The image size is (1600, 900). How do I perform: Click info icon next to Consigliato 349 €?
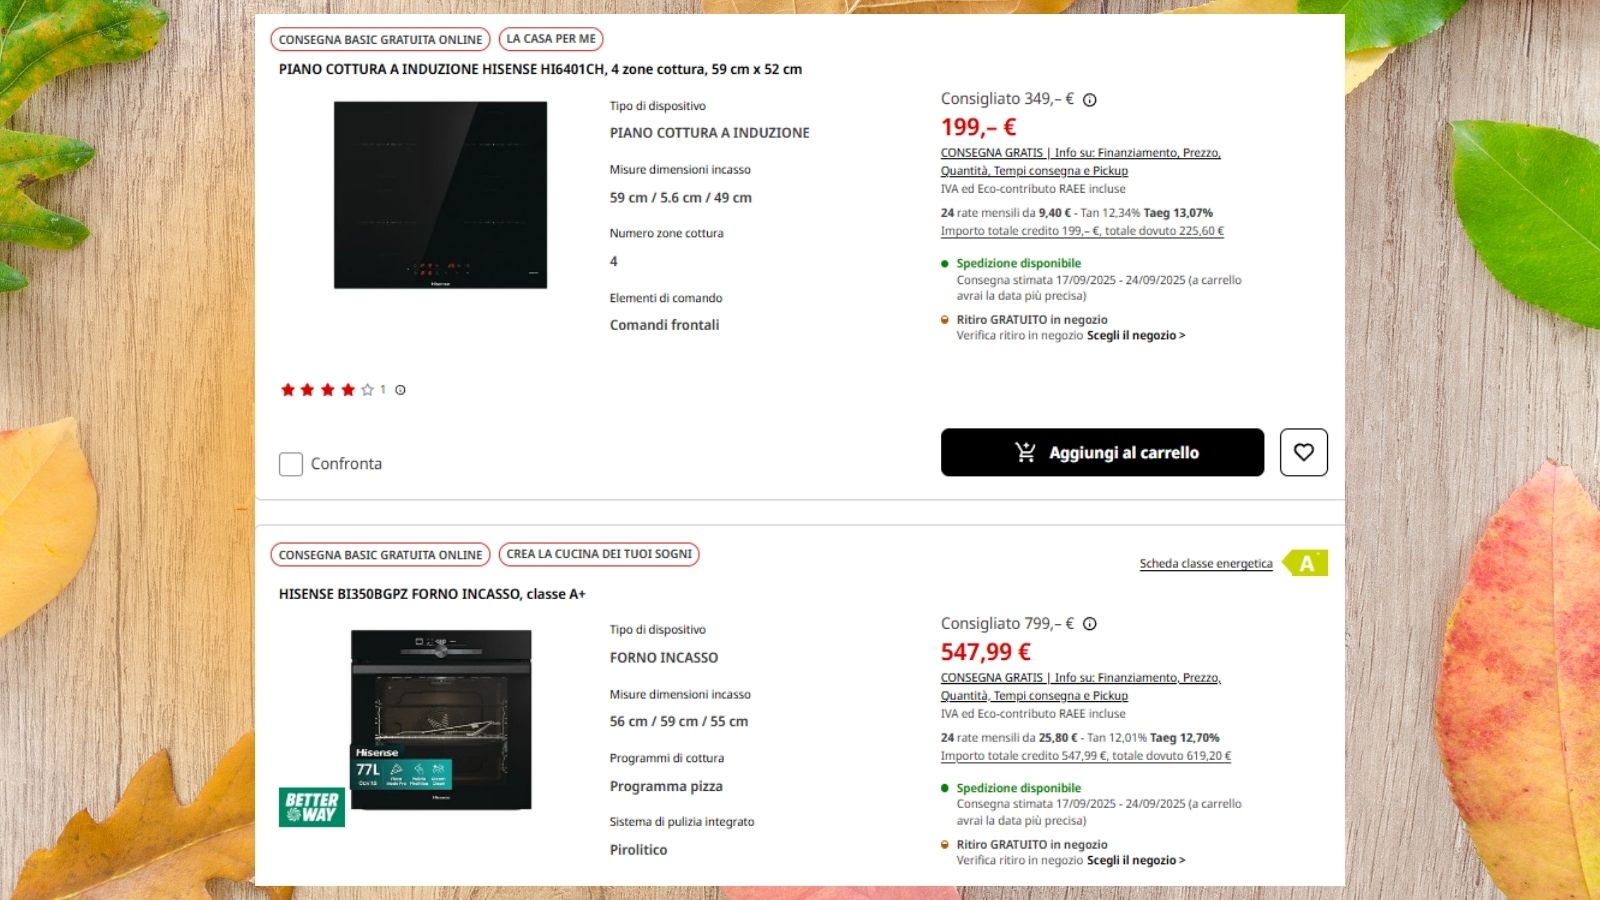point(1090,100)
